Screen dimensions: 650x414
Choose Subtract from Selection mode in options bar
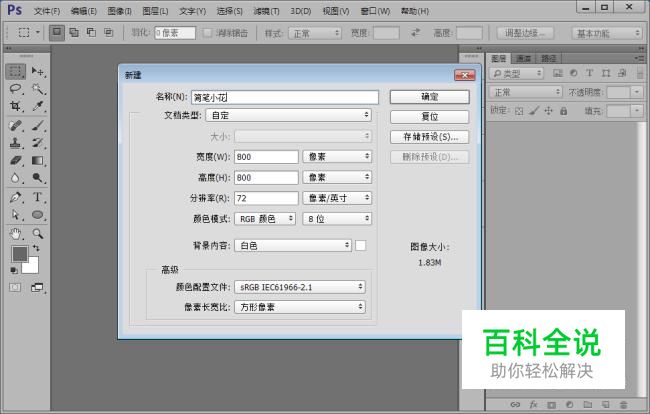coord(91,32)
